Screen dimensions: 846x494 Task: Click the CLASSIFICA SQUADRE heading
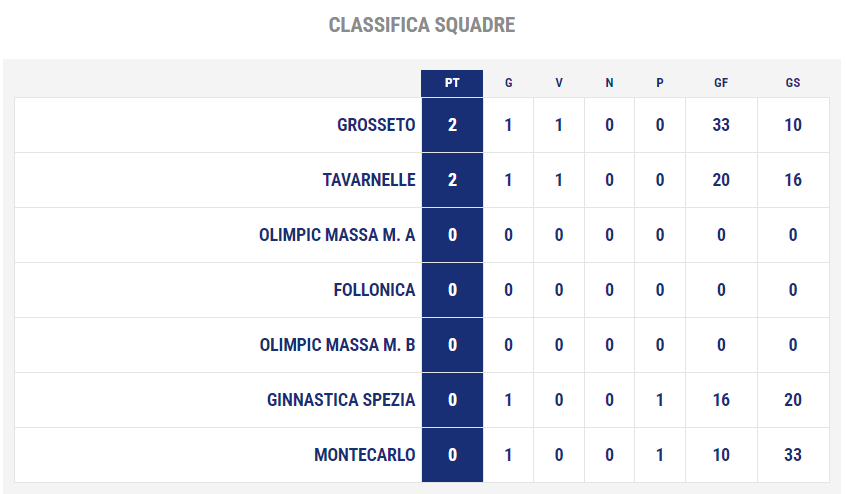pos(422,25)
